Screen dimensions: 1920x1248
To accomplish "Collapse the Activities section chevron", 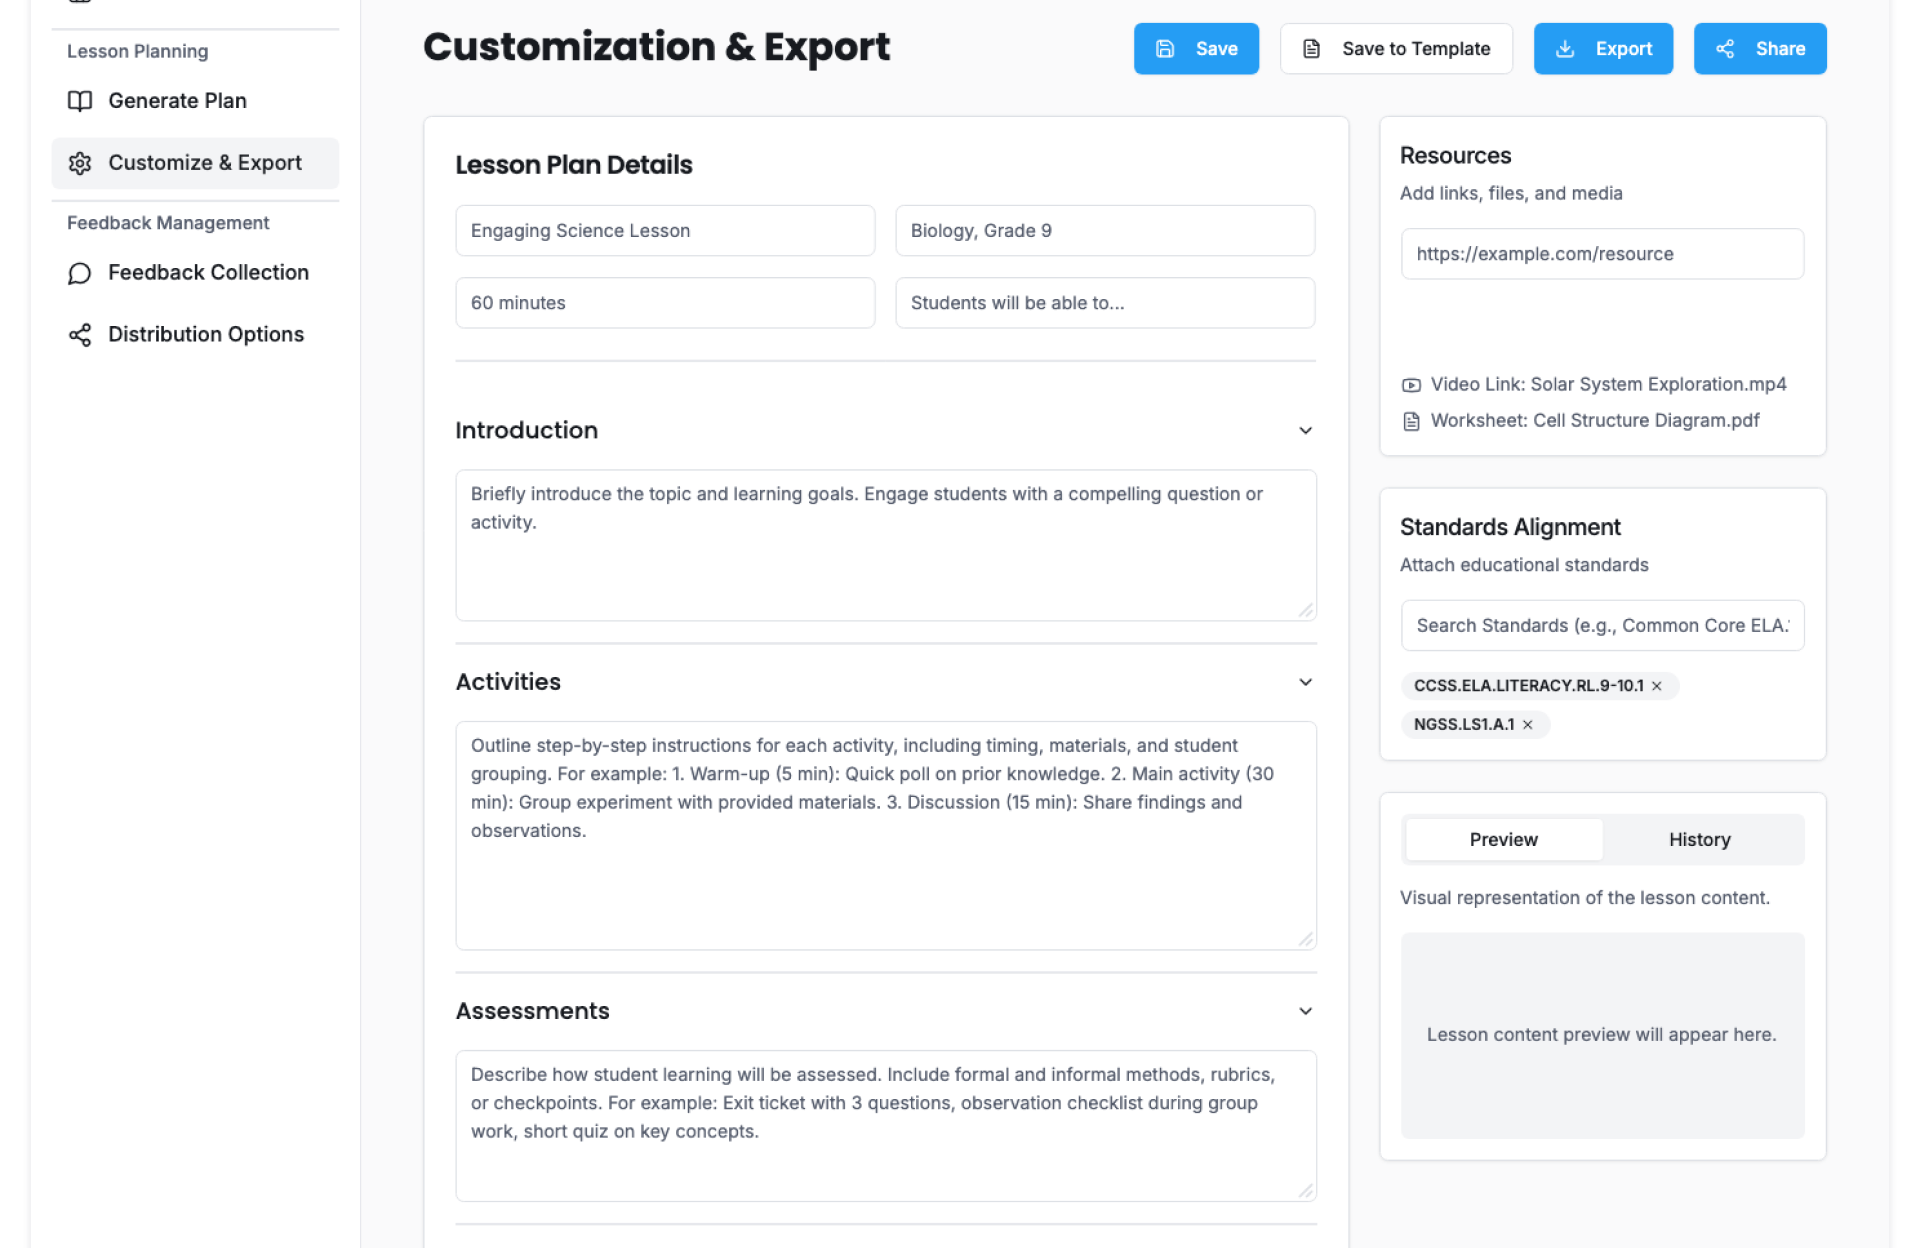I will [x=1305, y=682].
